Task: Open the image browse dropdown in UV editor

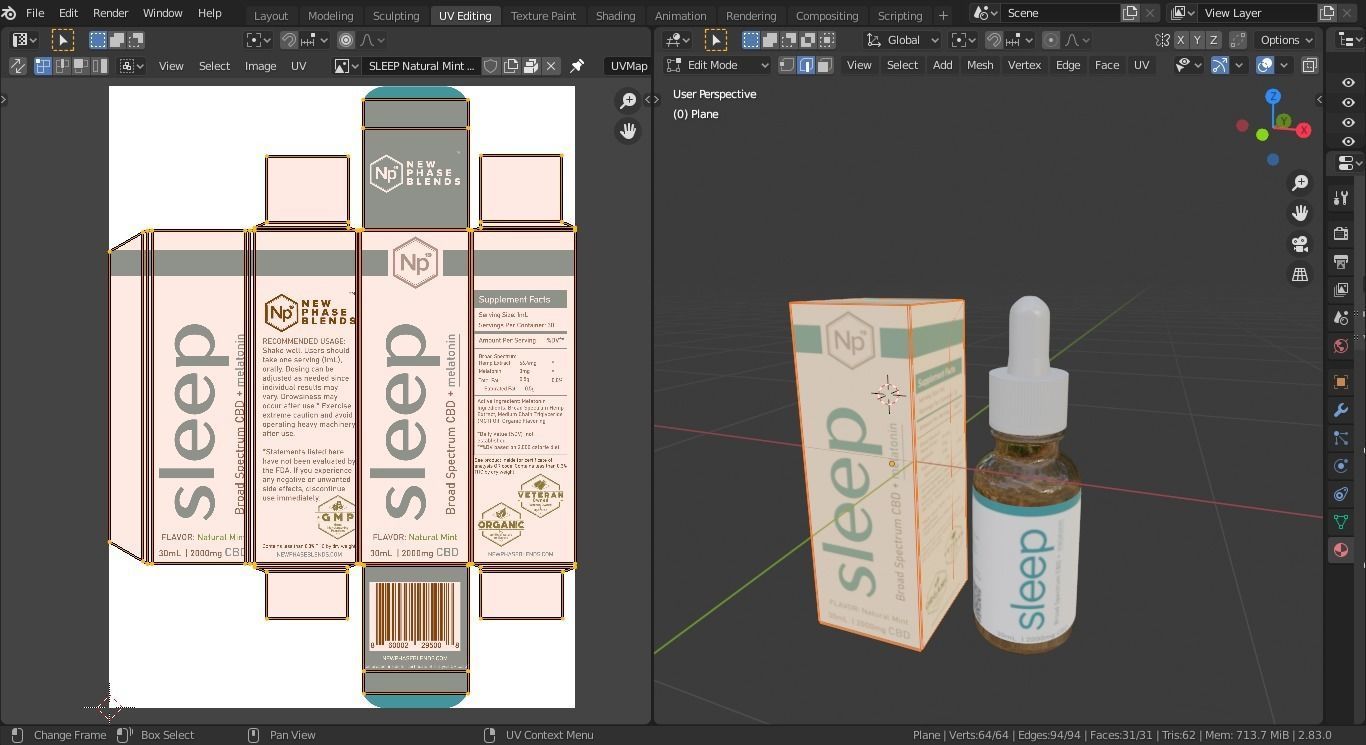Action: coord(346,66)
